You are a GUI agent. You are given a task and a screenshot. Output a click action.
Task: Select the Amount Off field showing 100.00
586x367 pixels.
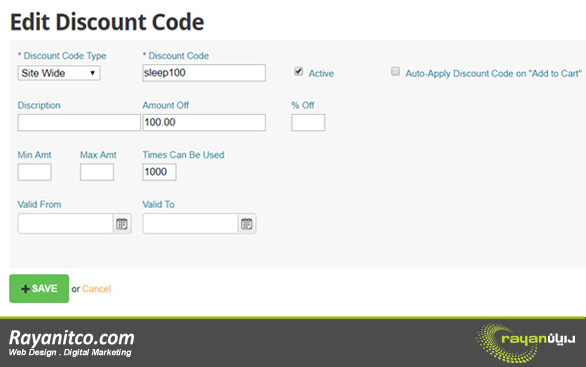[204, 123]
